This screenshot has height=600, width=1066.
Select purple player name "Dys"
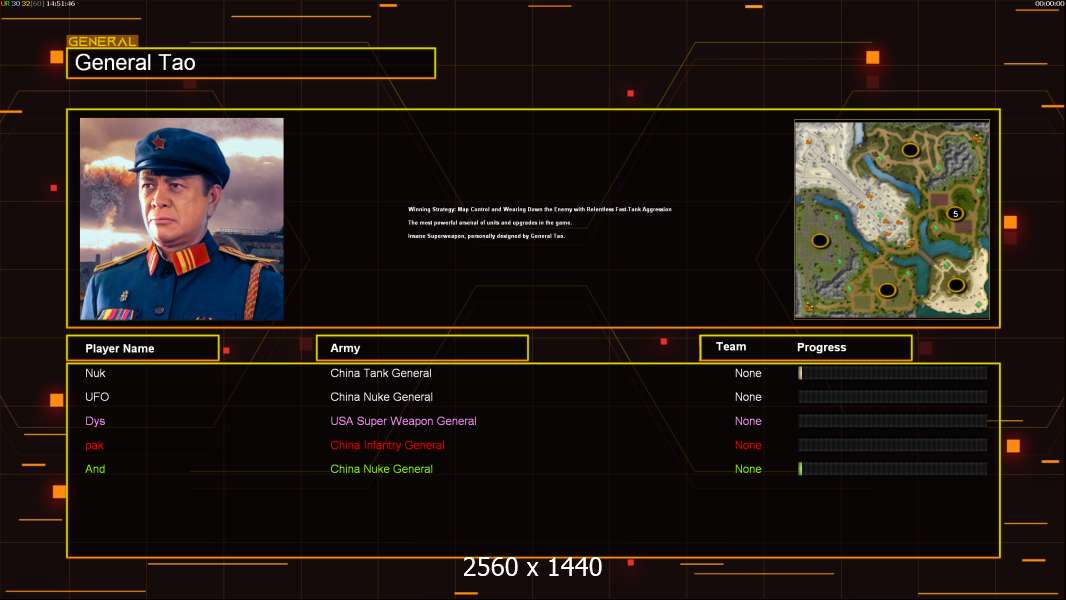click(x=95, y=421)
